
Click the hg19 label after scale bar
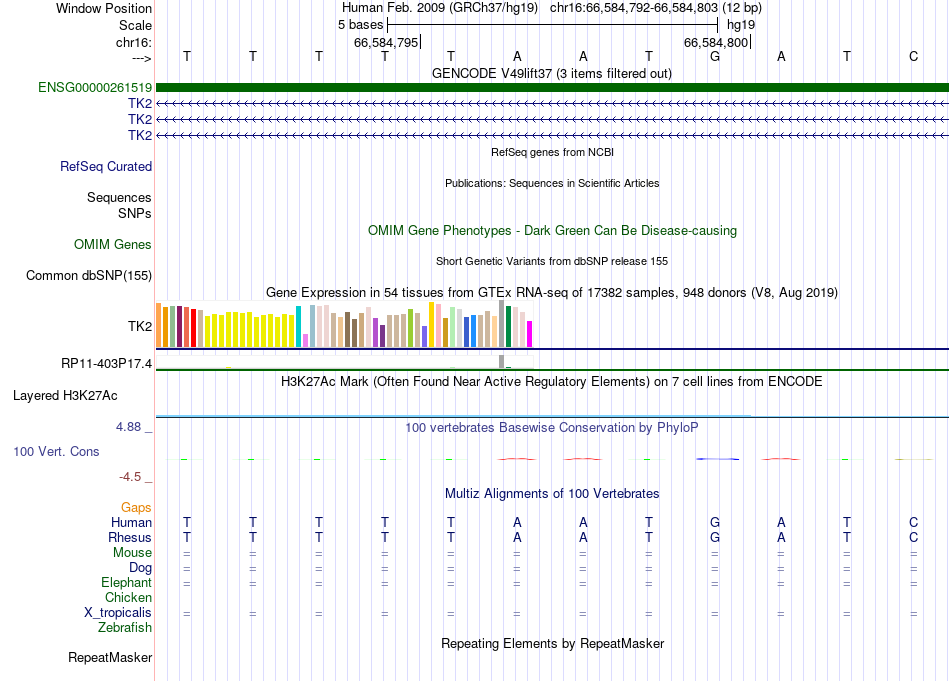741,25
